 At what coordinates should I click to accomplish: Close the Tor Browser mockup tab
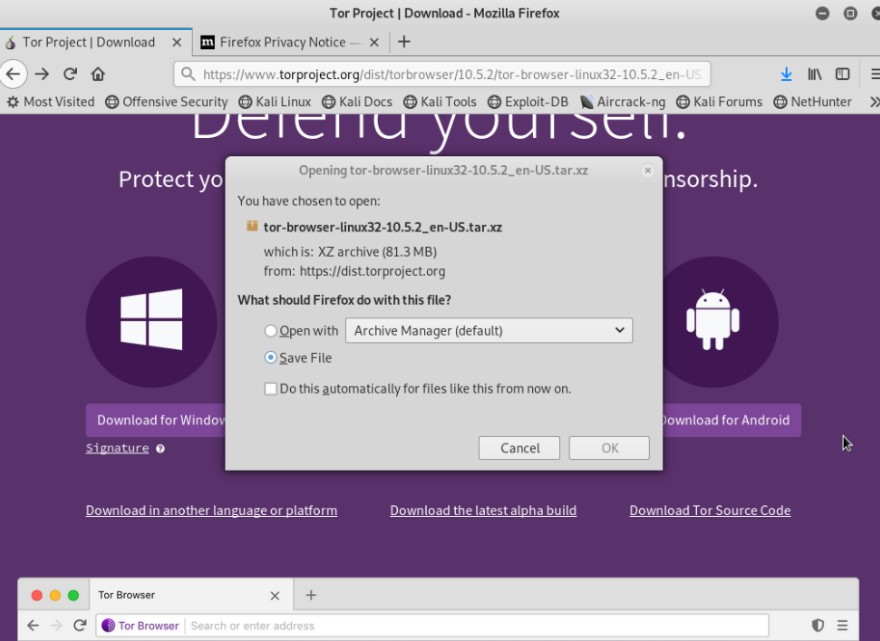275,596
